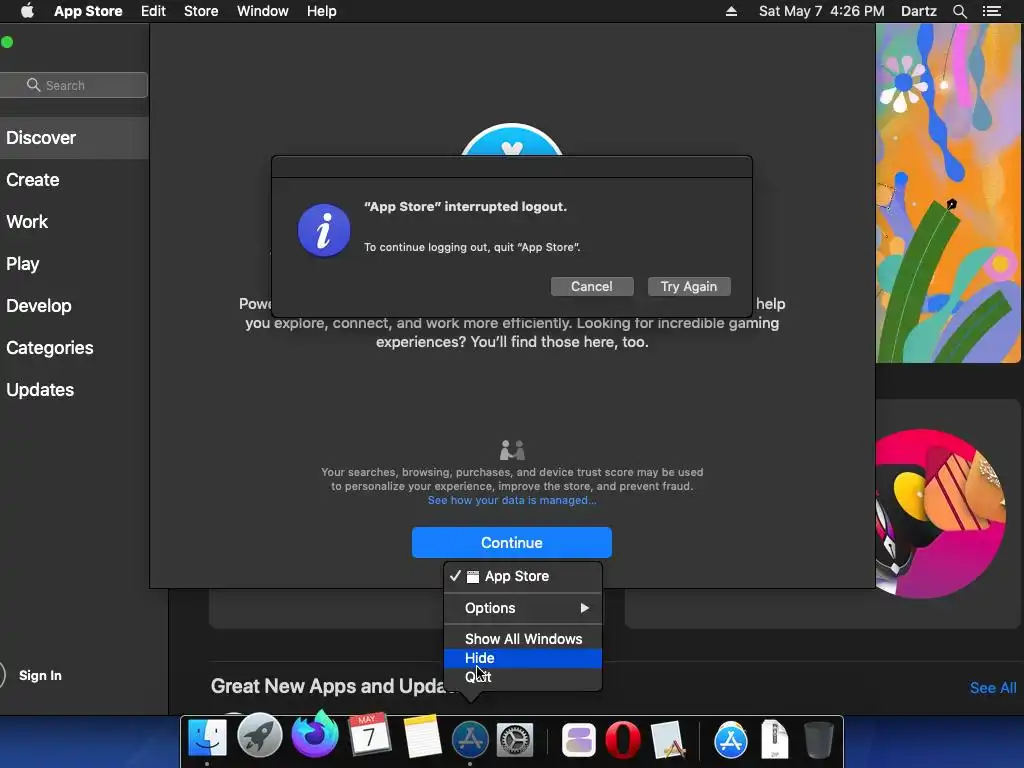
Task: Click the magnifier icon in the search field
Action: 33,85
